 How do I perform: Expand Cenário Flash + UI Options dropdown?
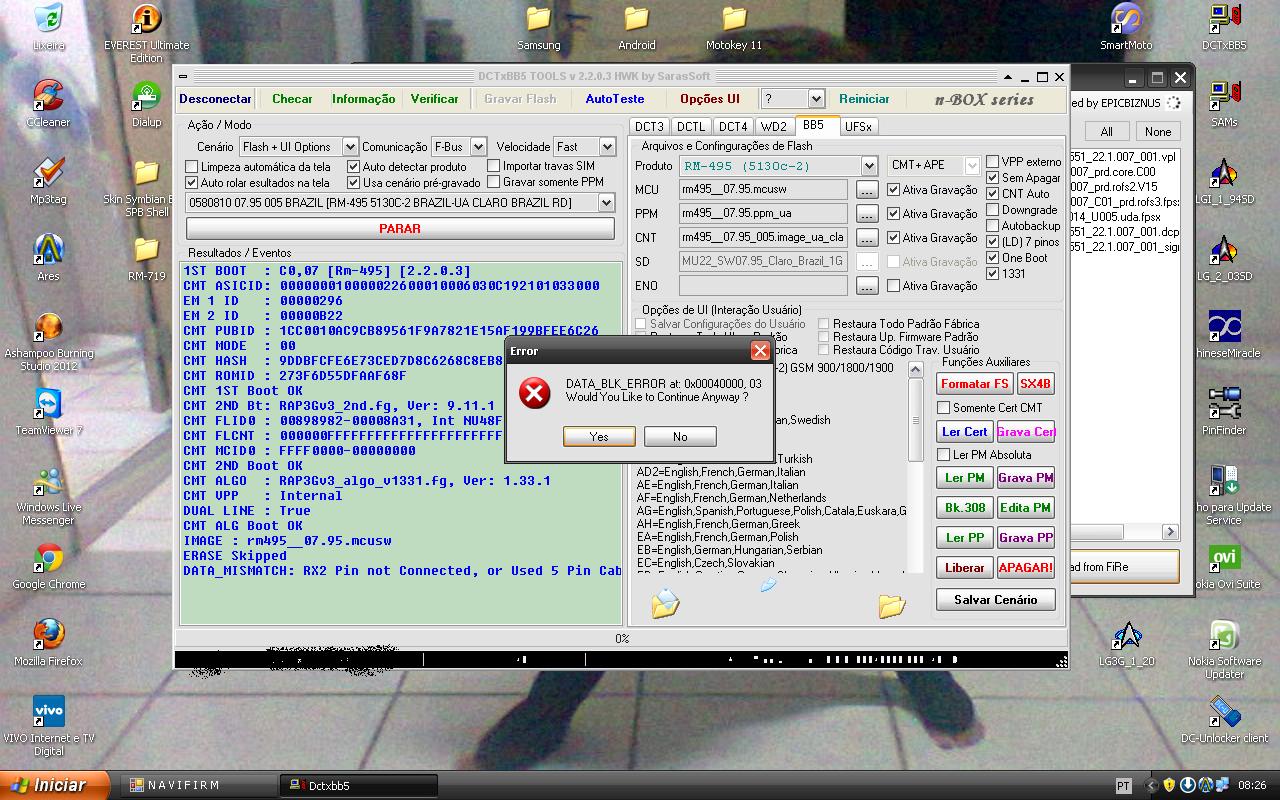[x=350, y=147]
